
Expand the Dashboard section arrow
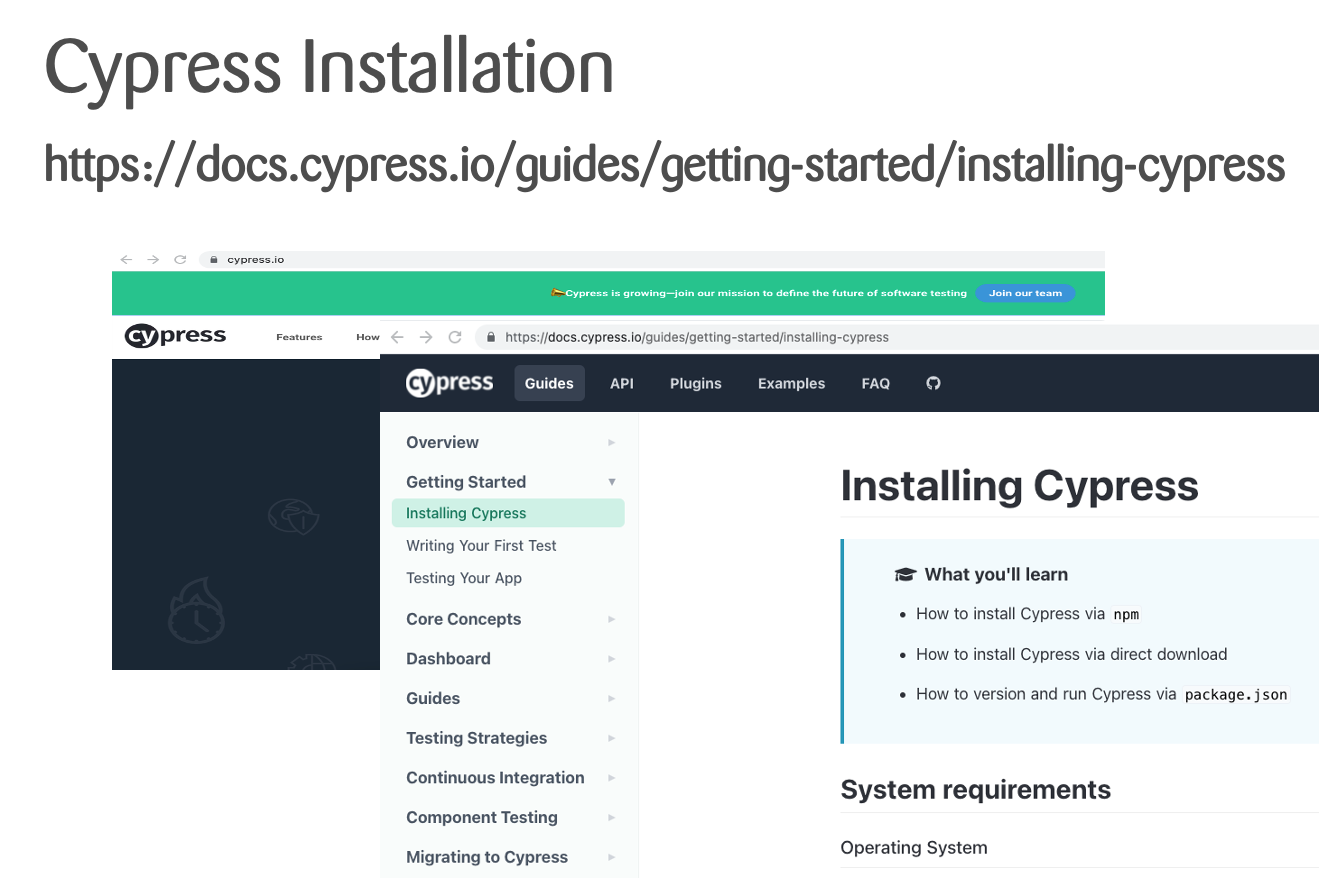(x=612, y=659)
